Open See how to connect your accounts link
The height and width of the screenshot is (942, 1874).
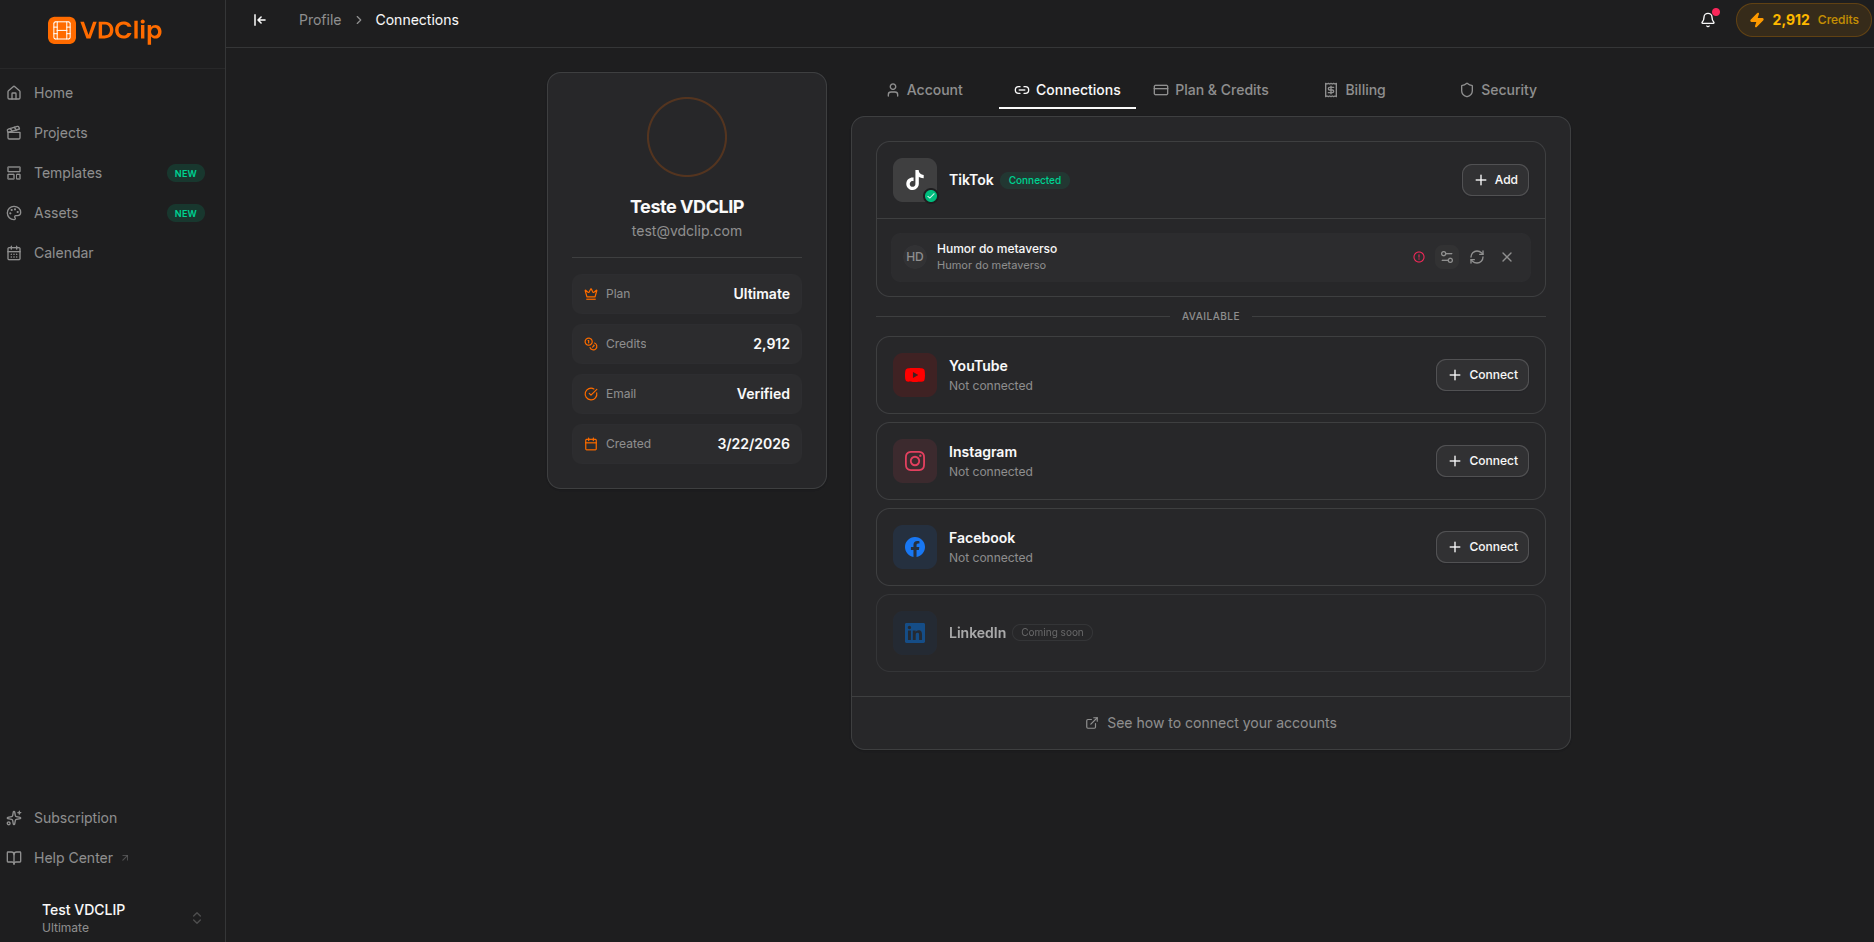click(x=1211, y=723)
